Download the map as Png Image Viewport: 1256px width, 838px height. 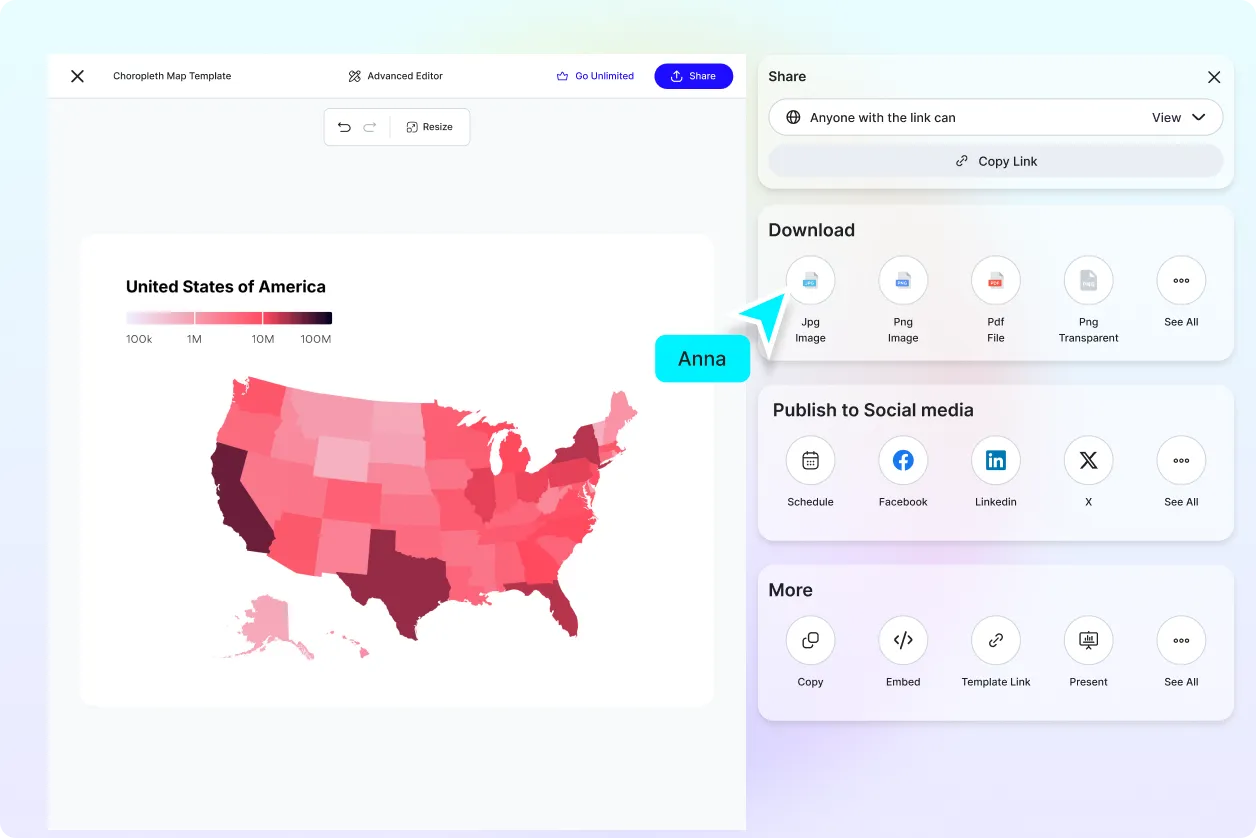tap(903, 281)
